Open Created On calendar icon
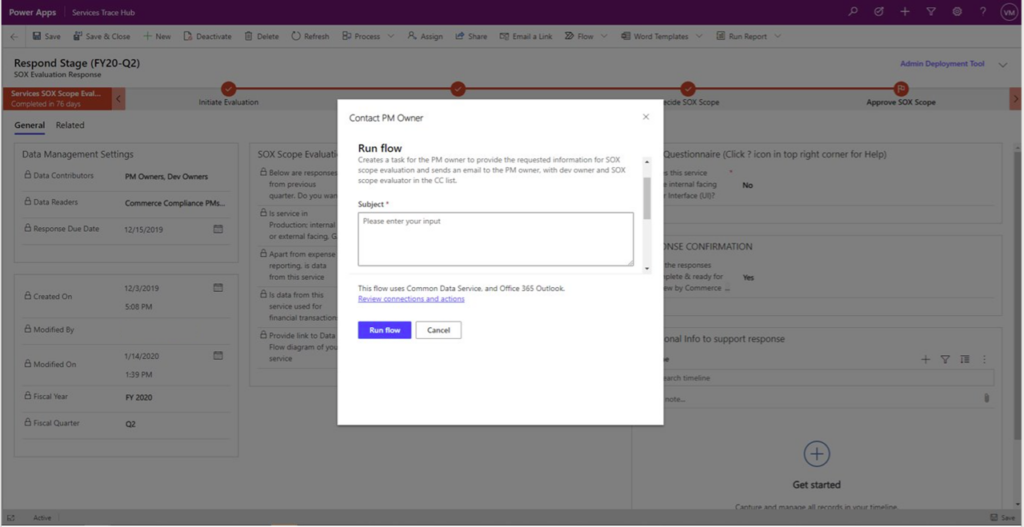 [x=218, y=287]
